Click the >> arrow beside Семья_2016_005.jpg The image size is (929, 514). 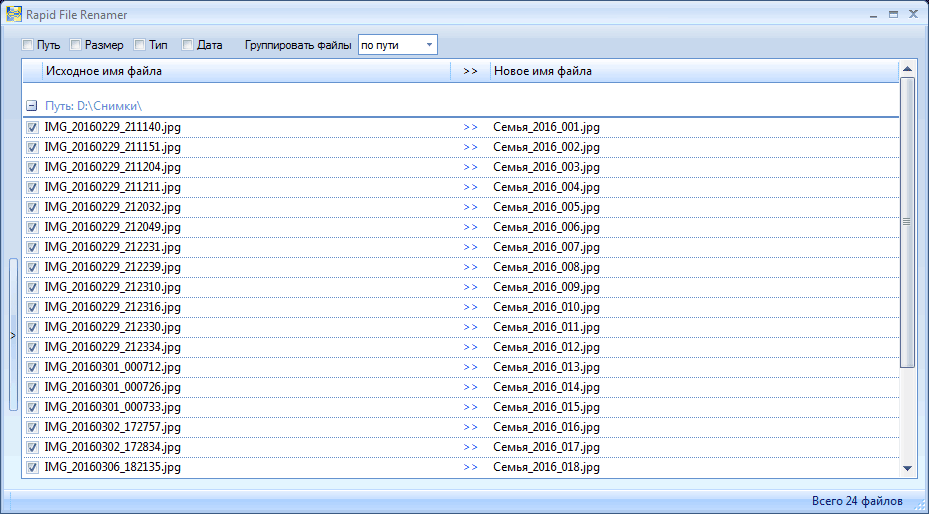click(470, 207)
